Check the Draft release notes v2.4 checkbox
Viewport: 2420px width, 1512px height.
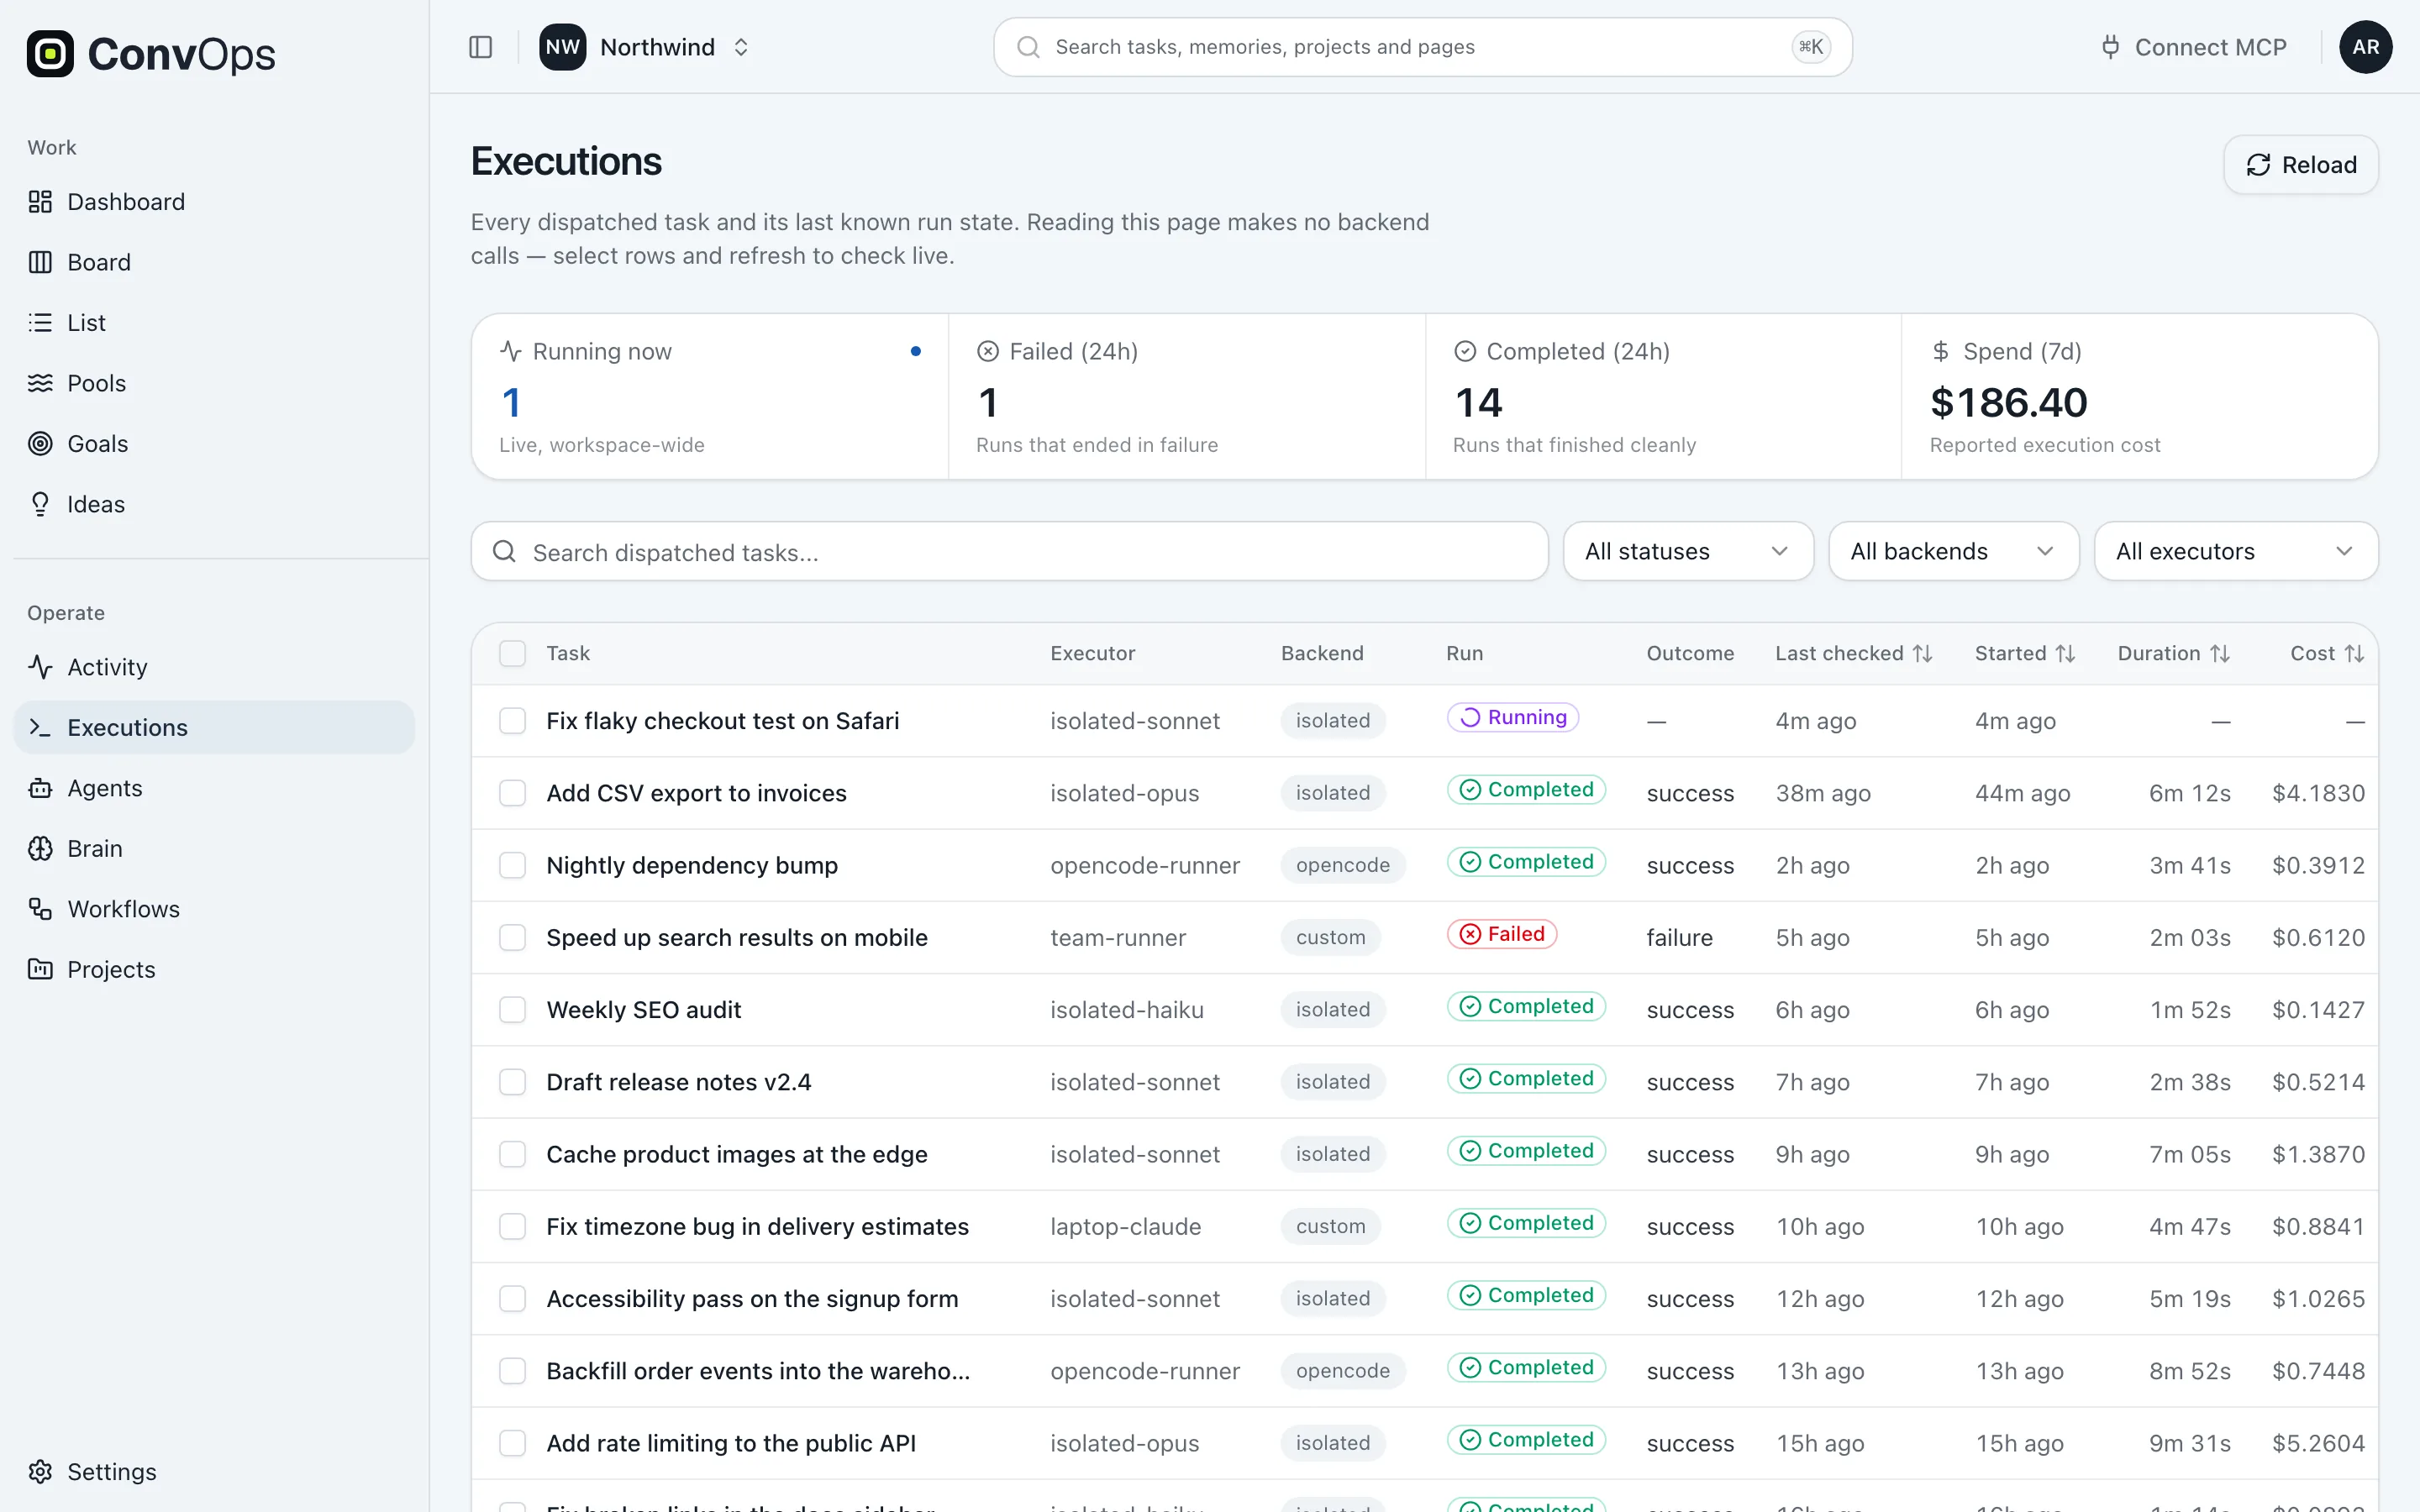click(x=512, y=1082)
